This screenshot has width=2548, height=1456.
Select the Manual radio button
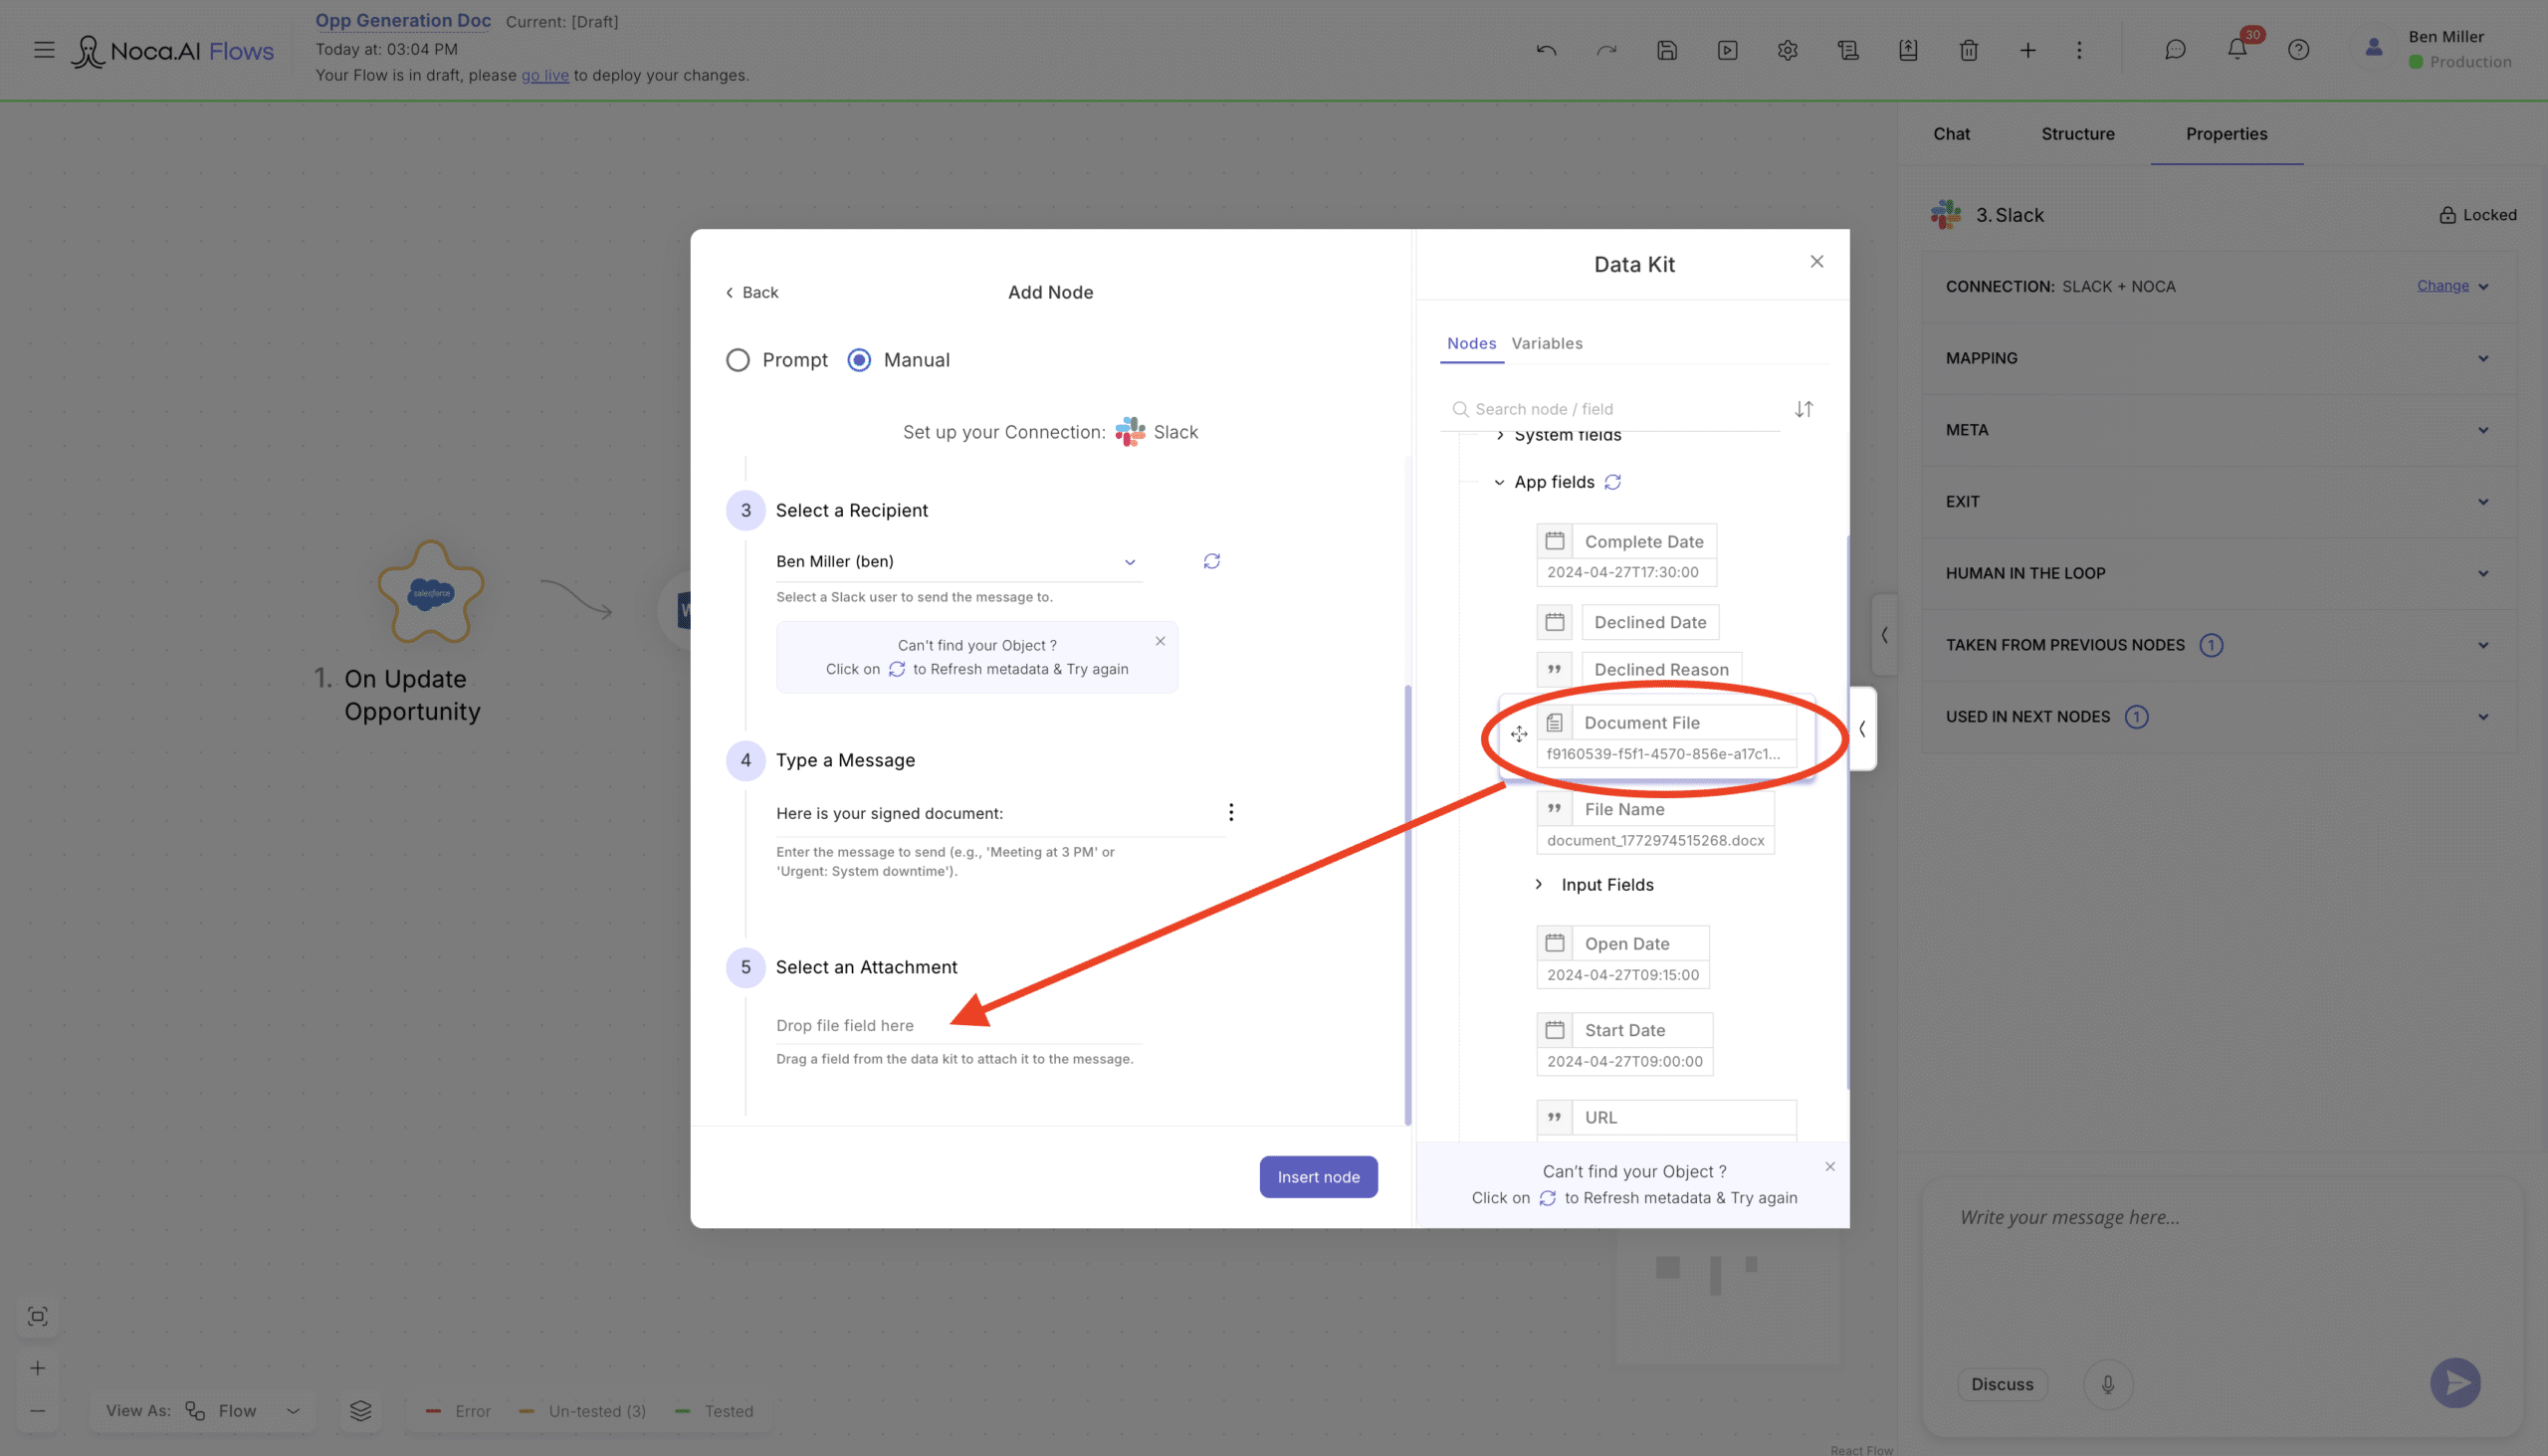(x=859, y=360)
